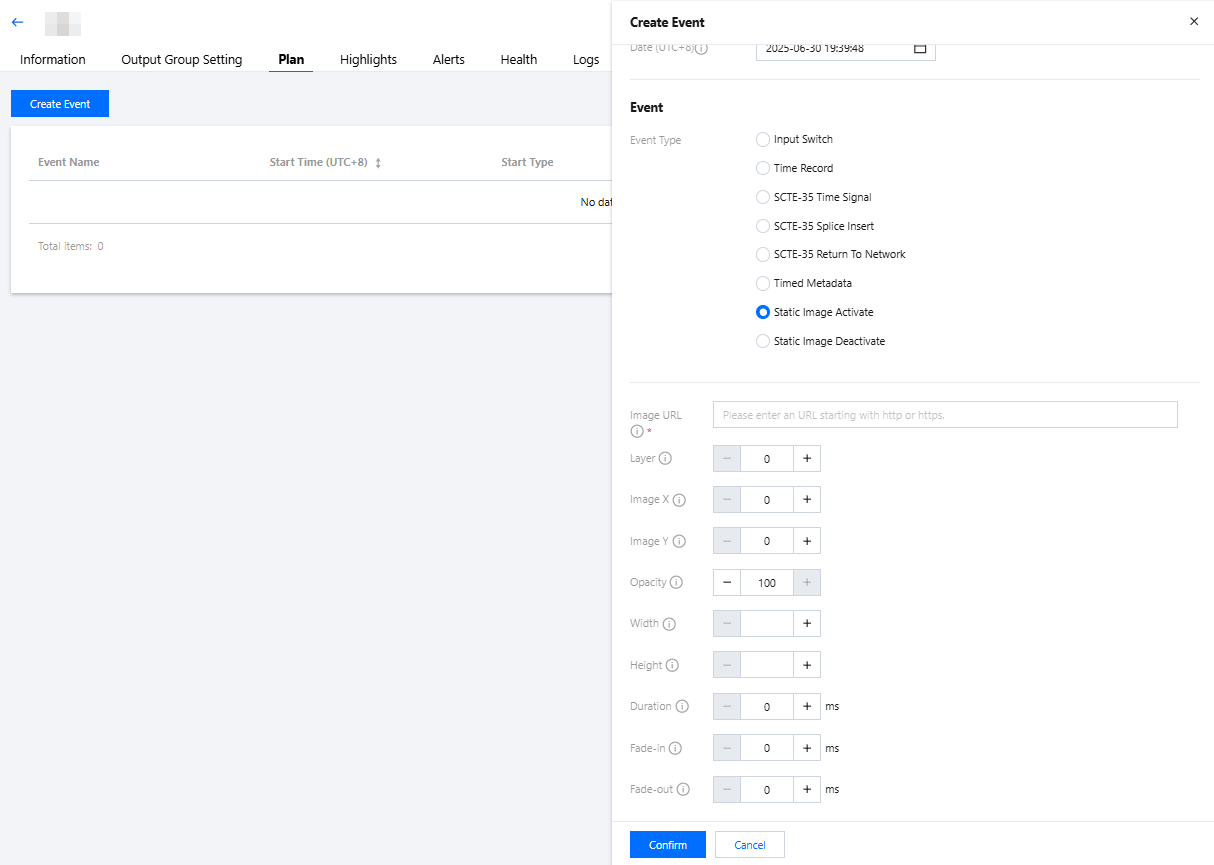Click the Image URL input field
This screenshot has height=865, width=1214.
[944, 415]
